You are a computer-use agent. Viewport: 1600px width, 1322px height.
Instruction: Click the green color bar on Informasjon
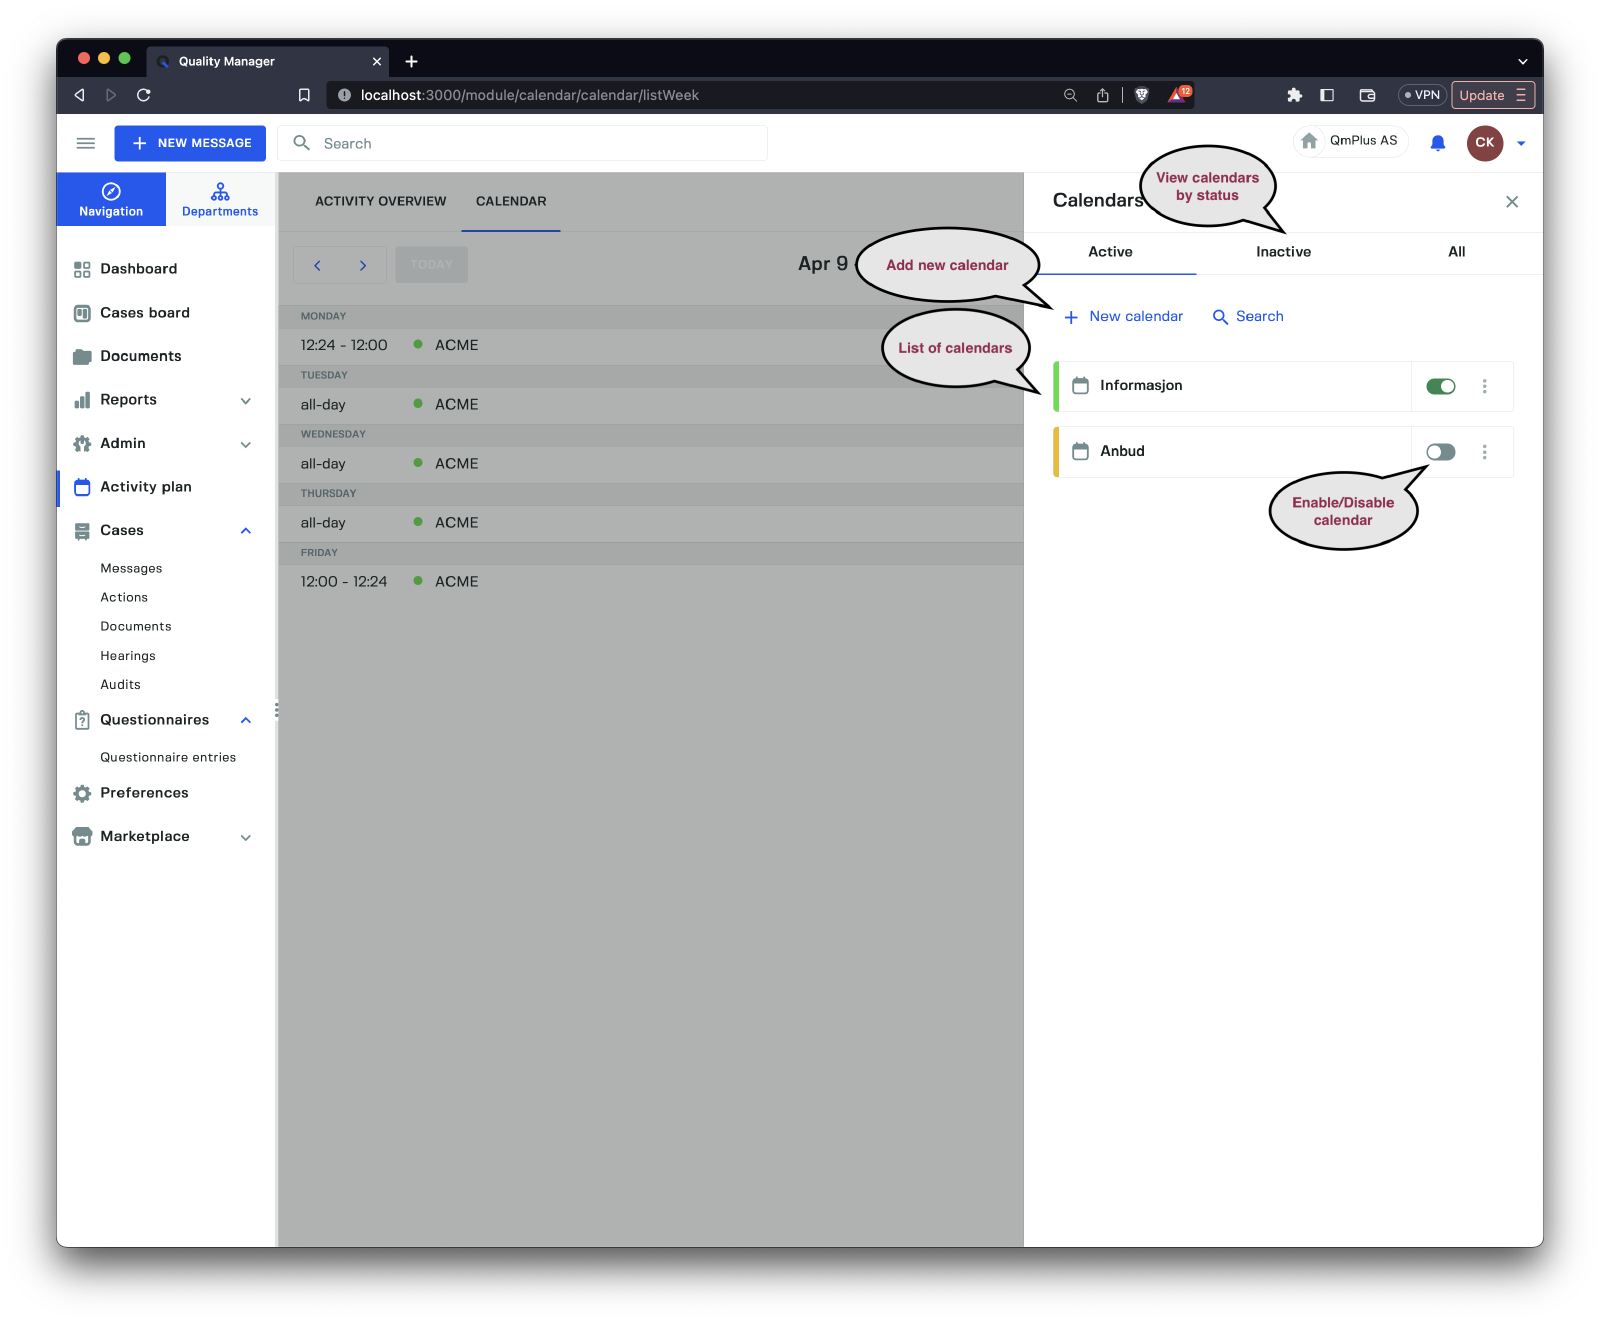[1056, 386]
